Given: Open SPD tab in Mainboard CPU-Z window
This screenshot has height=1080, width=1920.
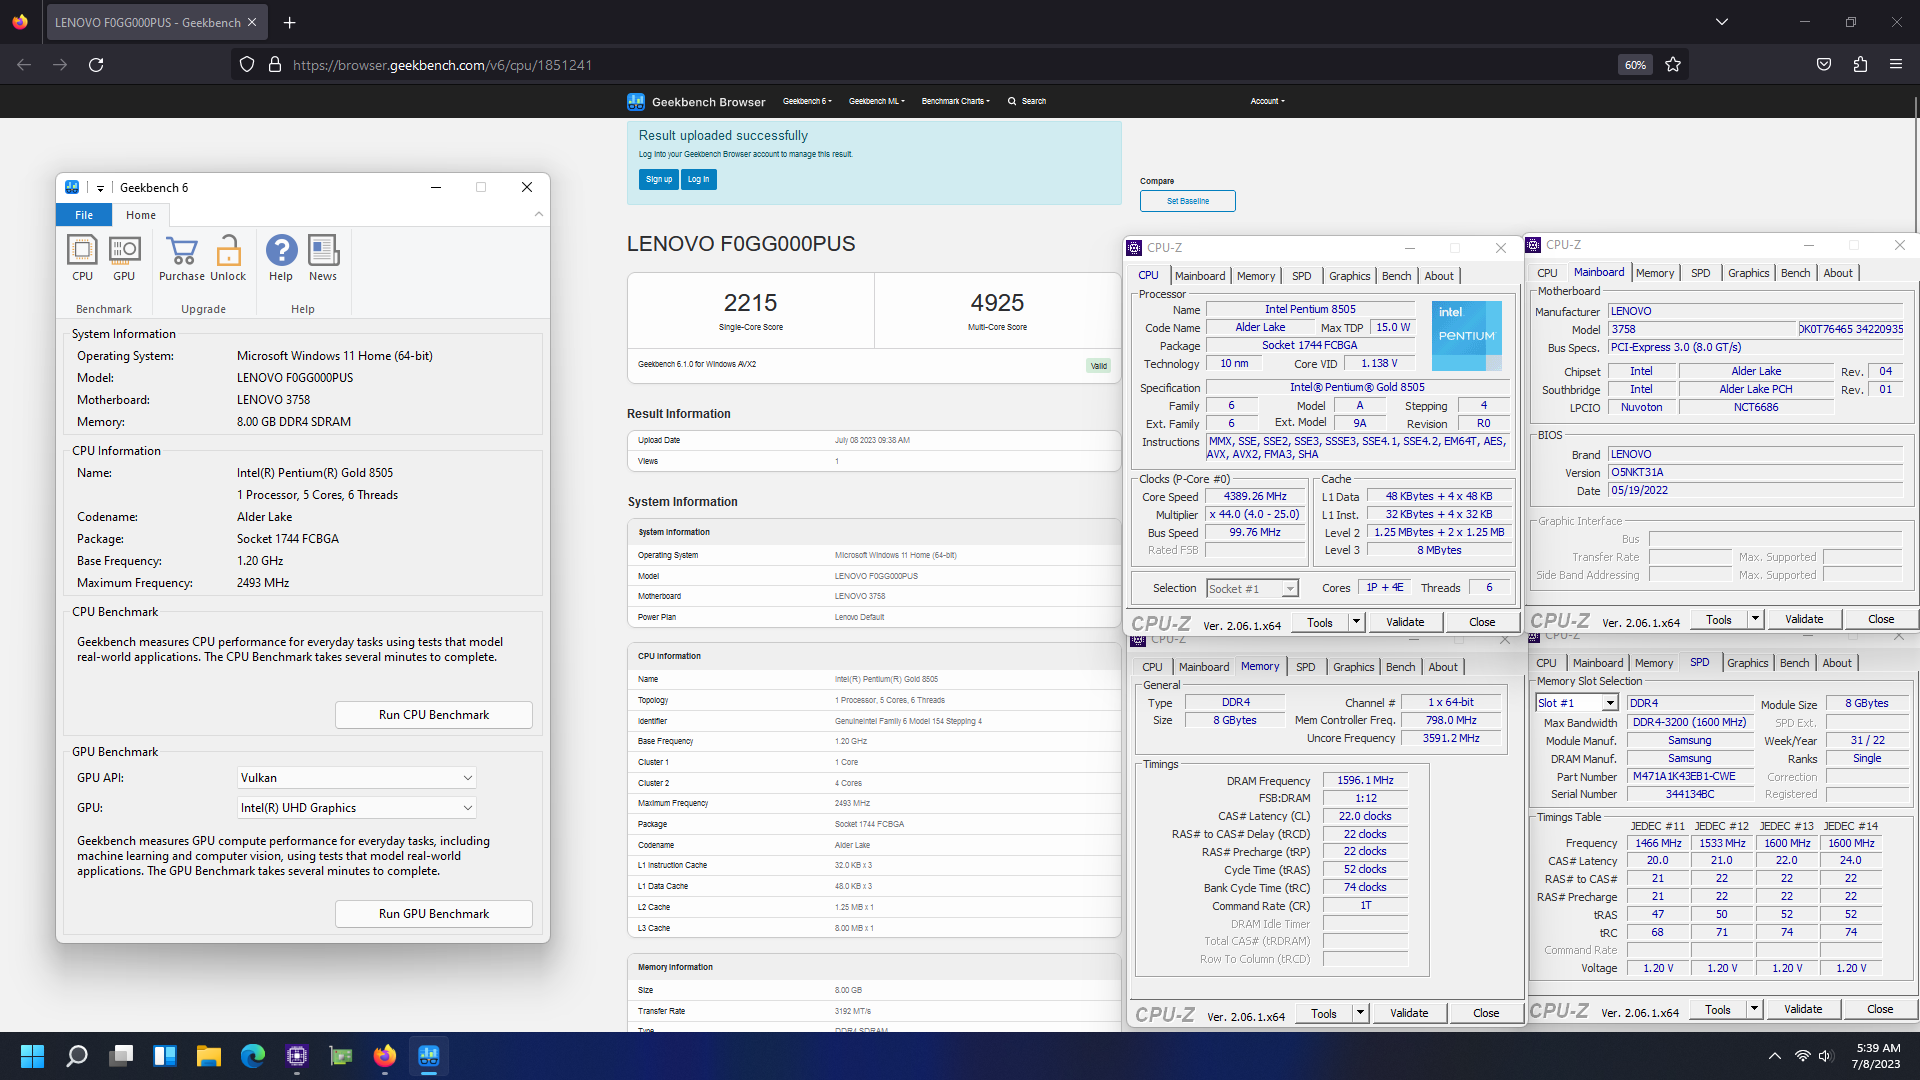Looking at the screenshot, I should [1700, 273].
